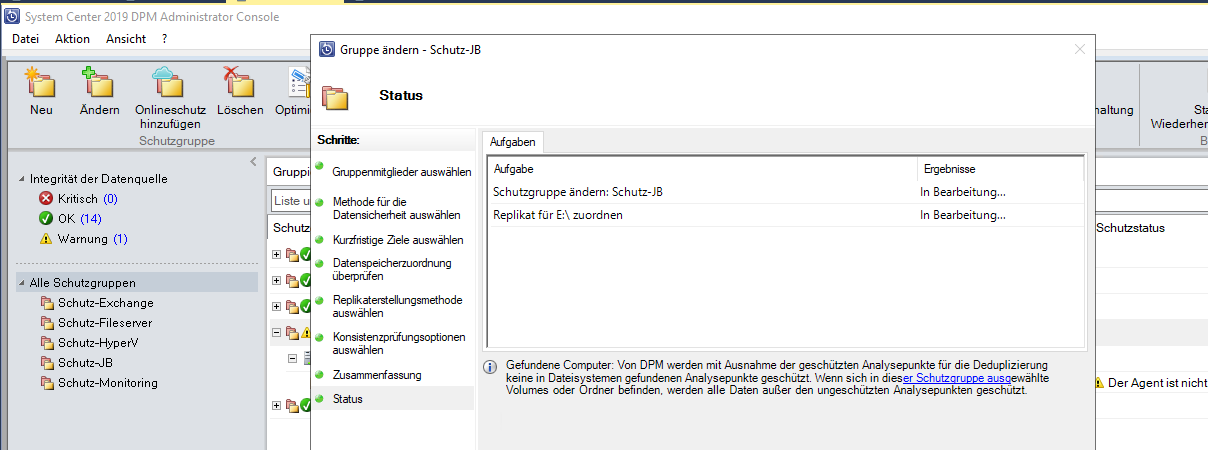
Task: Open the ? help menu
Action: (164, 39)
